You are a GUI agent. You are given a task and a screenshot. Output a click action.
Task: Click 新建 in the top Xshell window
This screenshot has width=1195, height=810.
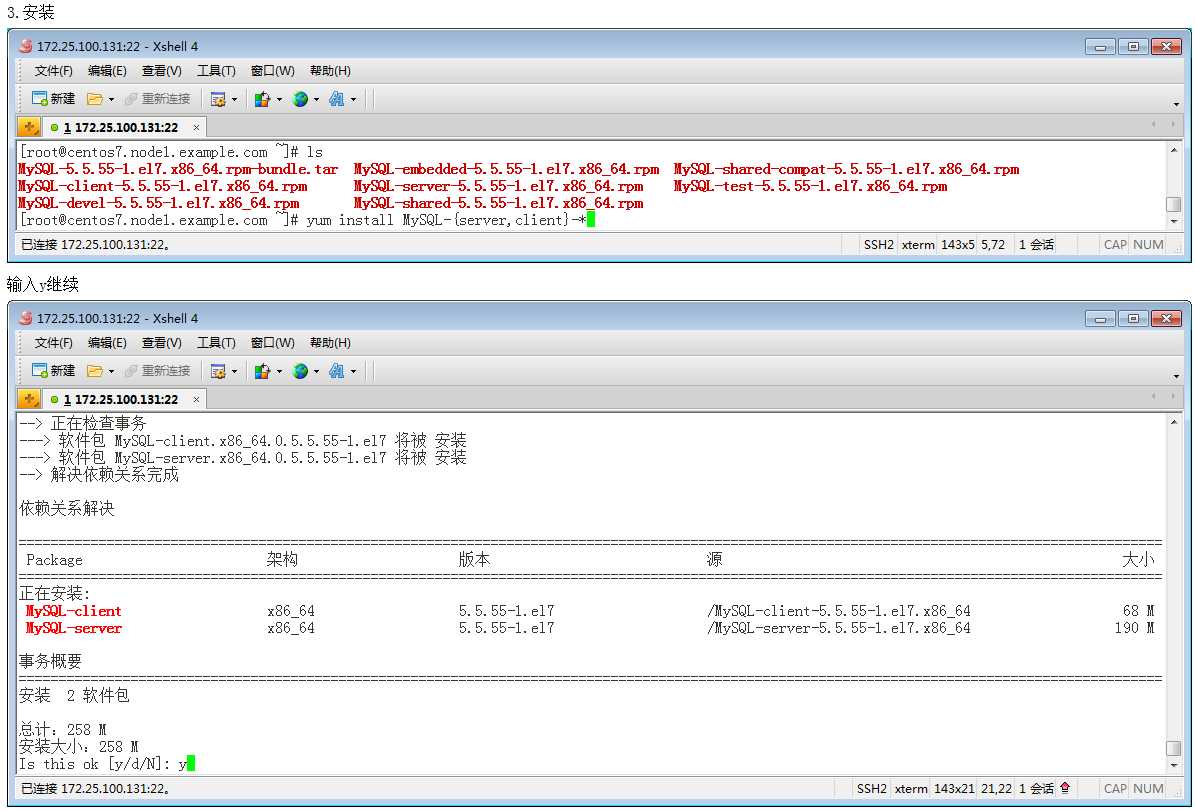pyautogui.click(x=53, y=99)
